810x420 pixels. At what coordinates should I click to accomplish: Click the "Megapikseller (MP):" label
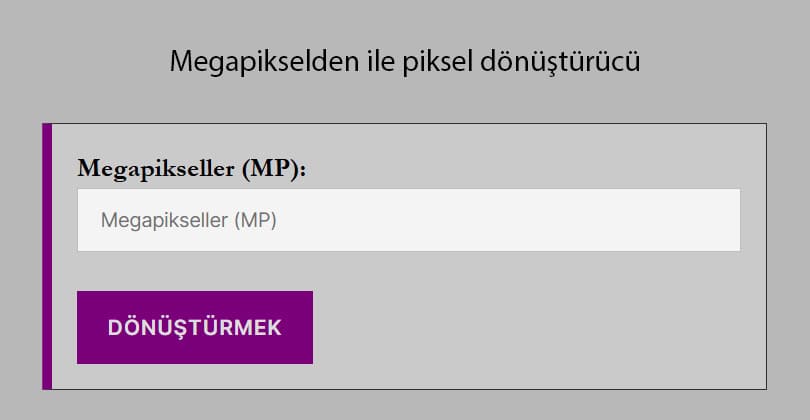(x=191, y=167)
